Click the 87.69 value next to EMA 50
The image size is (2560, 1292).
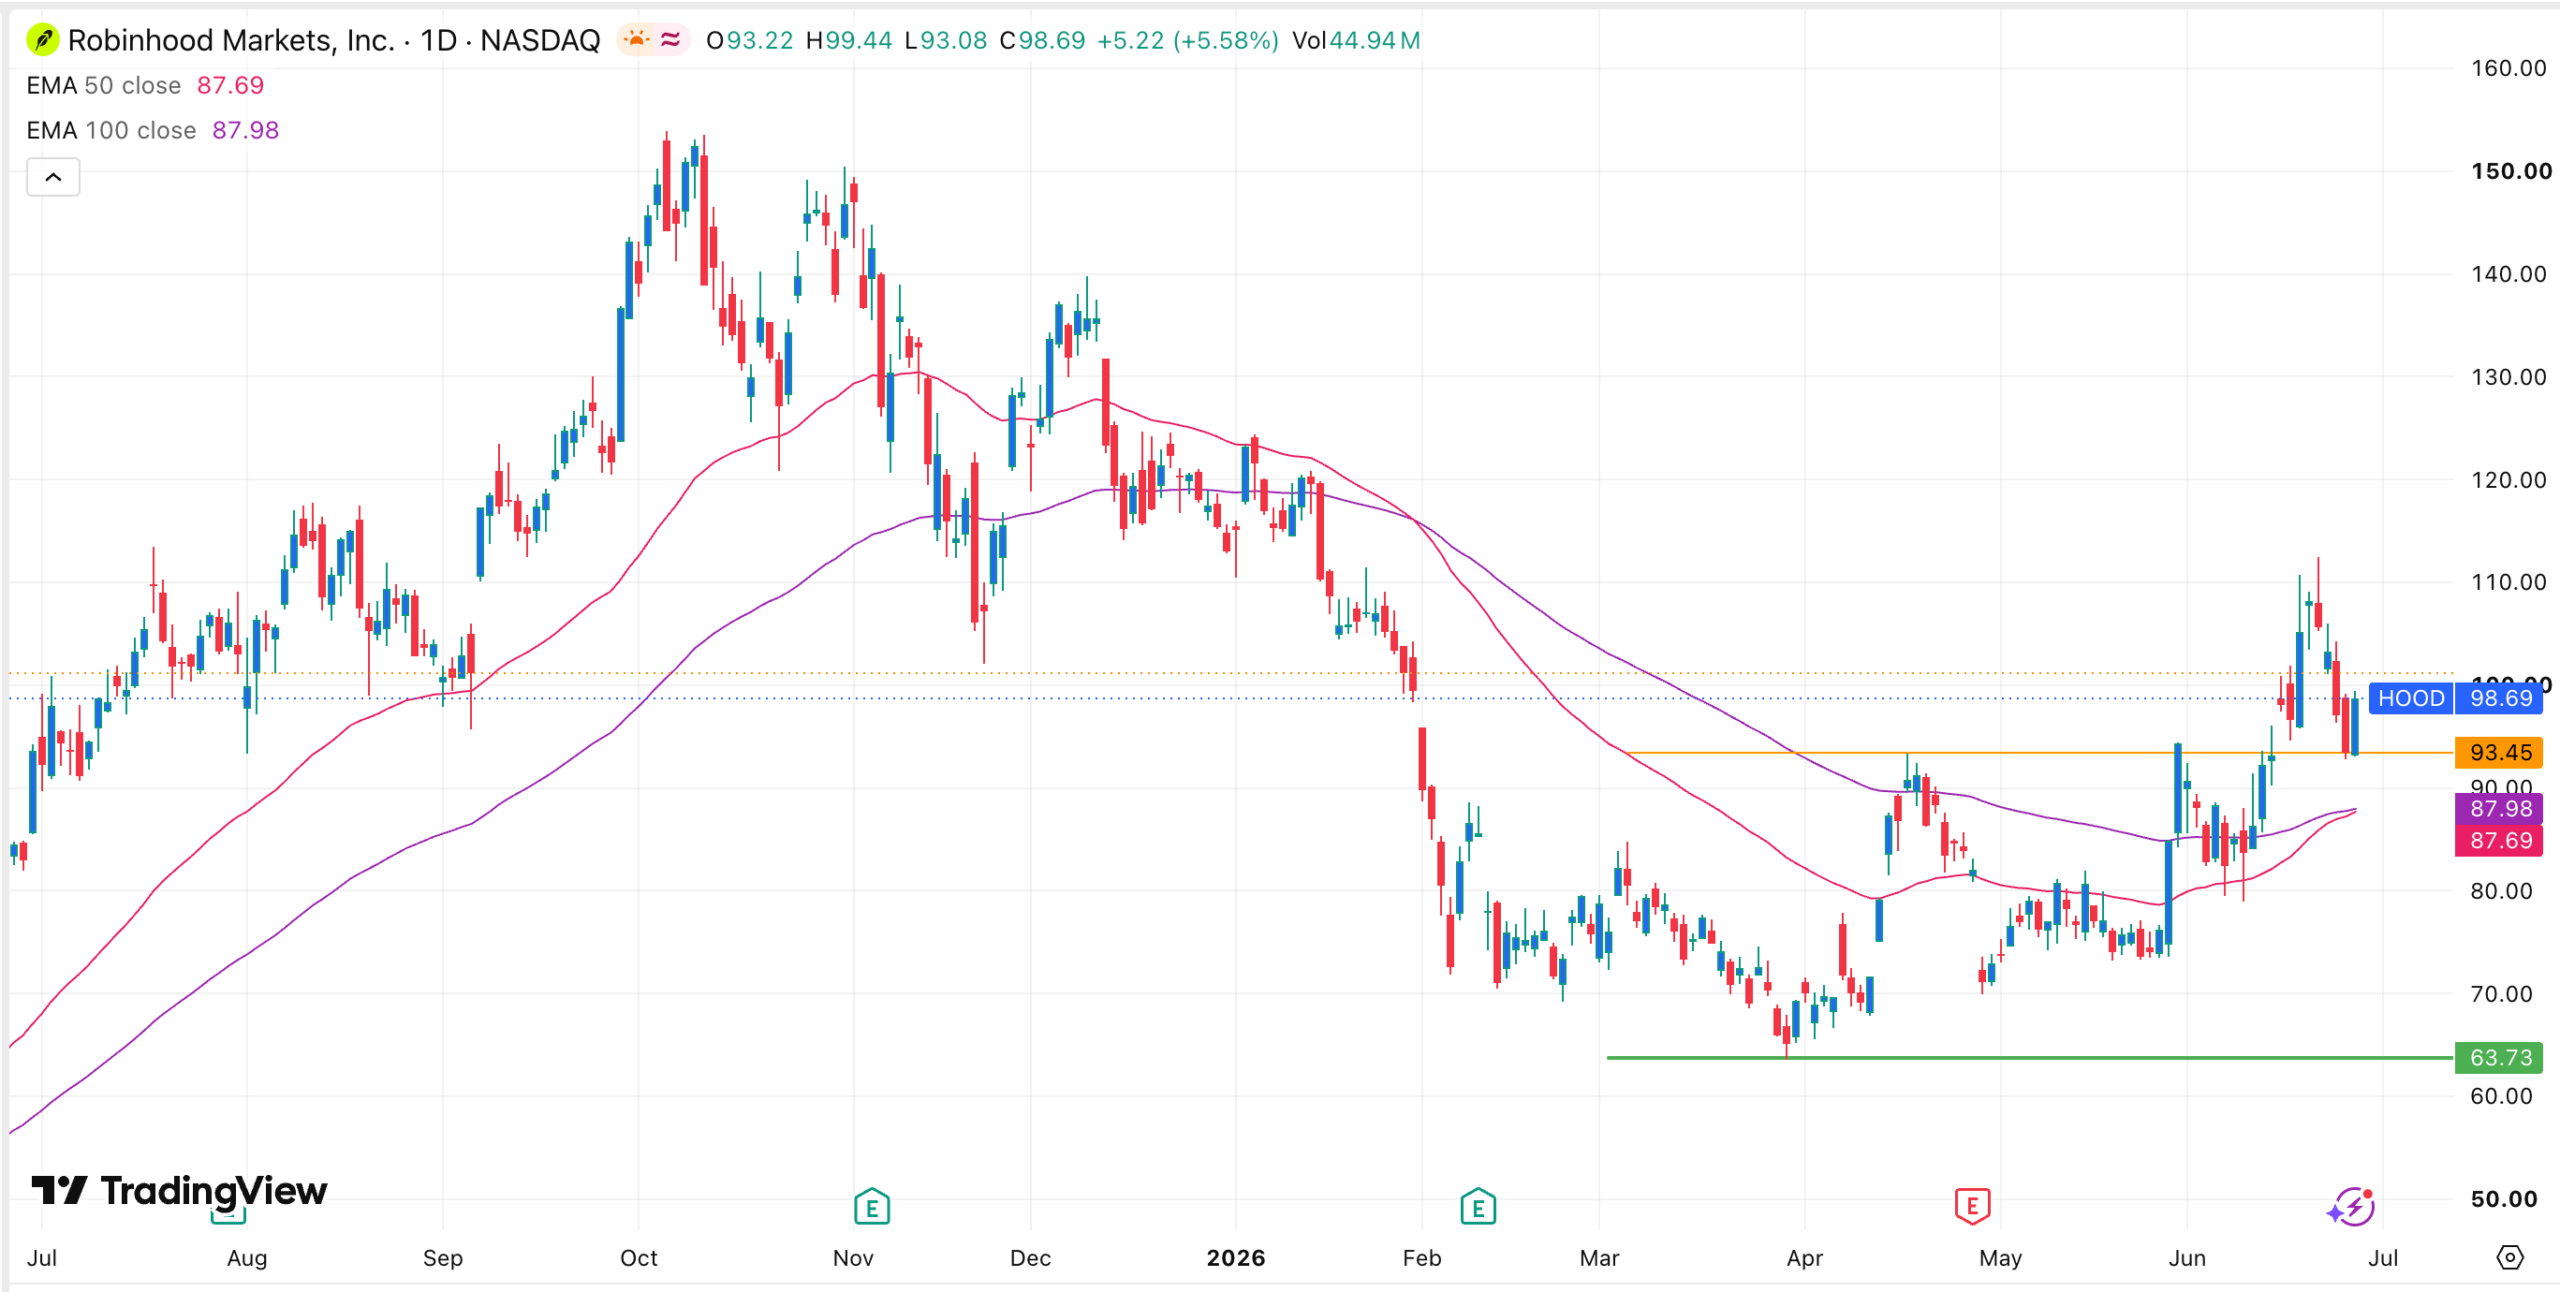tap(230, 85)
